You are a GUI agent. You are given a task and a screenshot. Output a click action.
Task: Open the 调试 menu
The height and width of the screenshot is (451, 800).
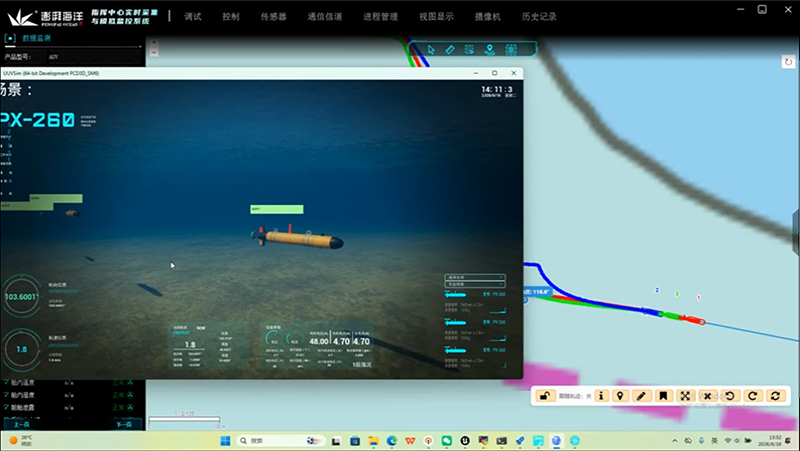(193, 17)
